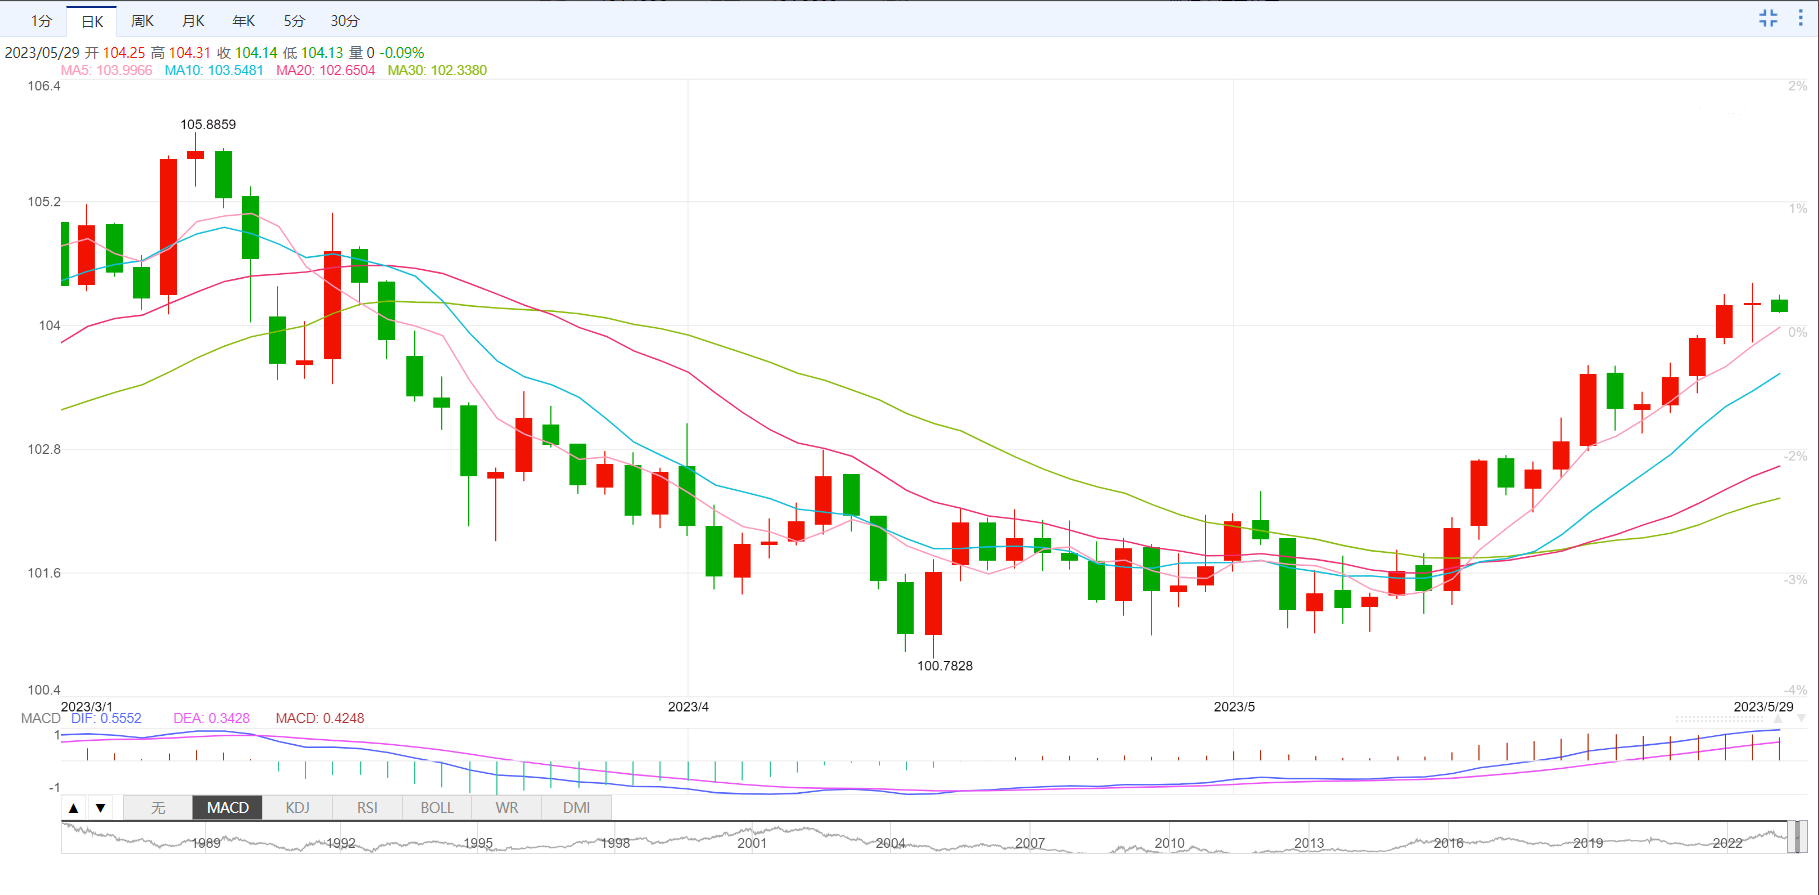This screenshot has height=895, width=1819.
Task: Click the exit fullscreen icon
Action: pyautogui.click(x=1768, y=18)
